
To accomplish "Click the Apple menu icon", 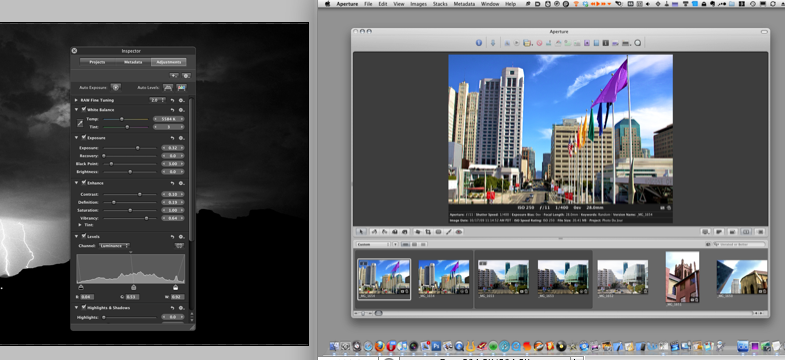I will (328, 4).
